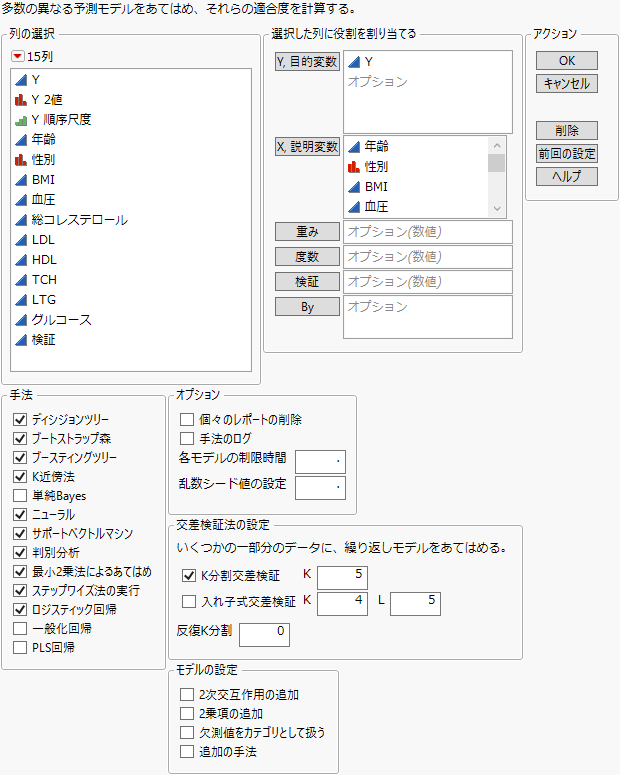620x775 pixels.
Task: Enable 一般化回帰 method
Action: tap(20, 629)
